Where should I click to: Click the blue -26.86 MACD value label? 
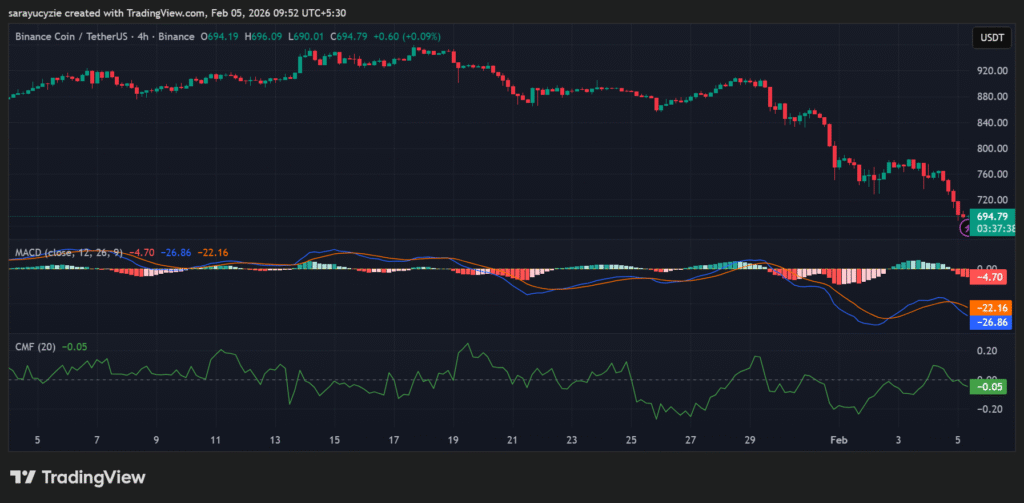pyautogui.click(x=993, y=322)
